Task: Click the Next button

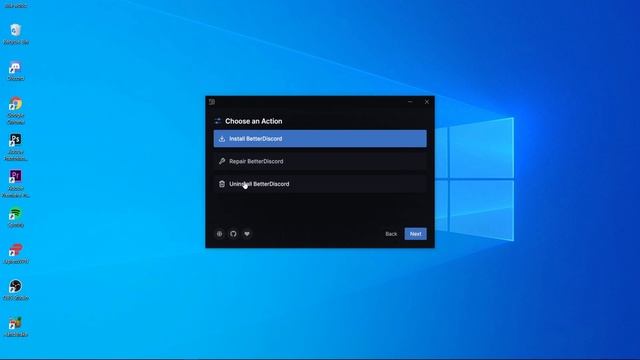Action: (416, 234)
